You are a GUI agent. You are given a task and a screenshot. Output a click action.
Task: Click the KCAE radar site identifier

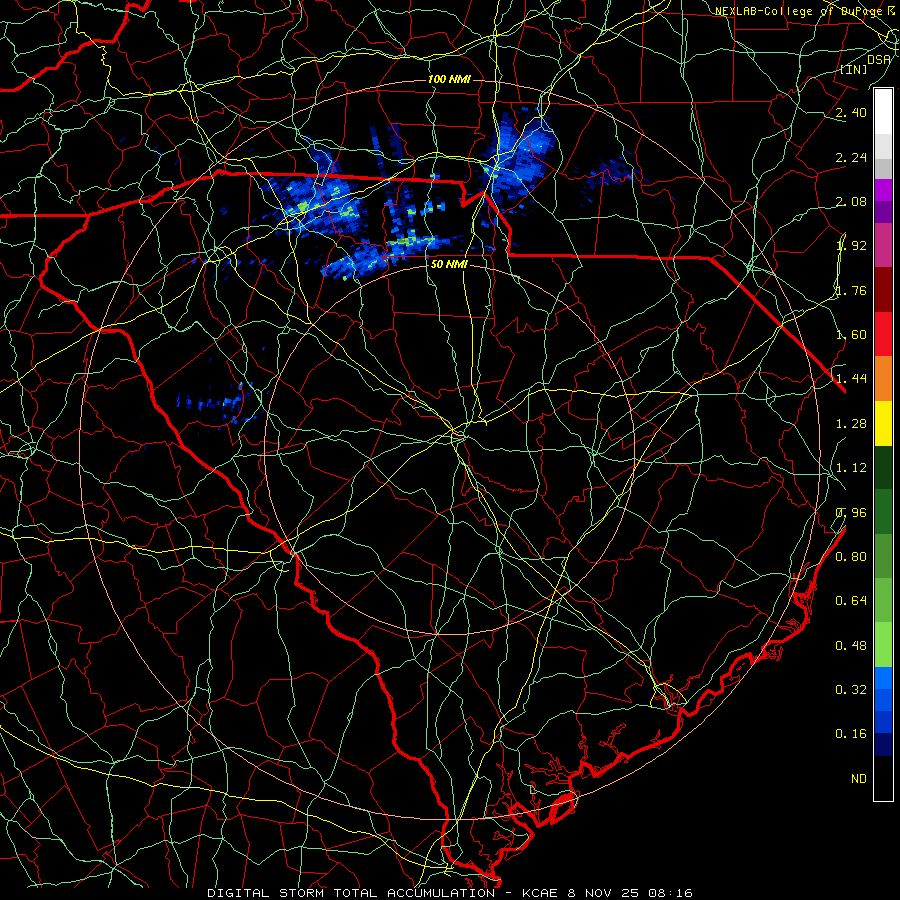coord(540,893)
